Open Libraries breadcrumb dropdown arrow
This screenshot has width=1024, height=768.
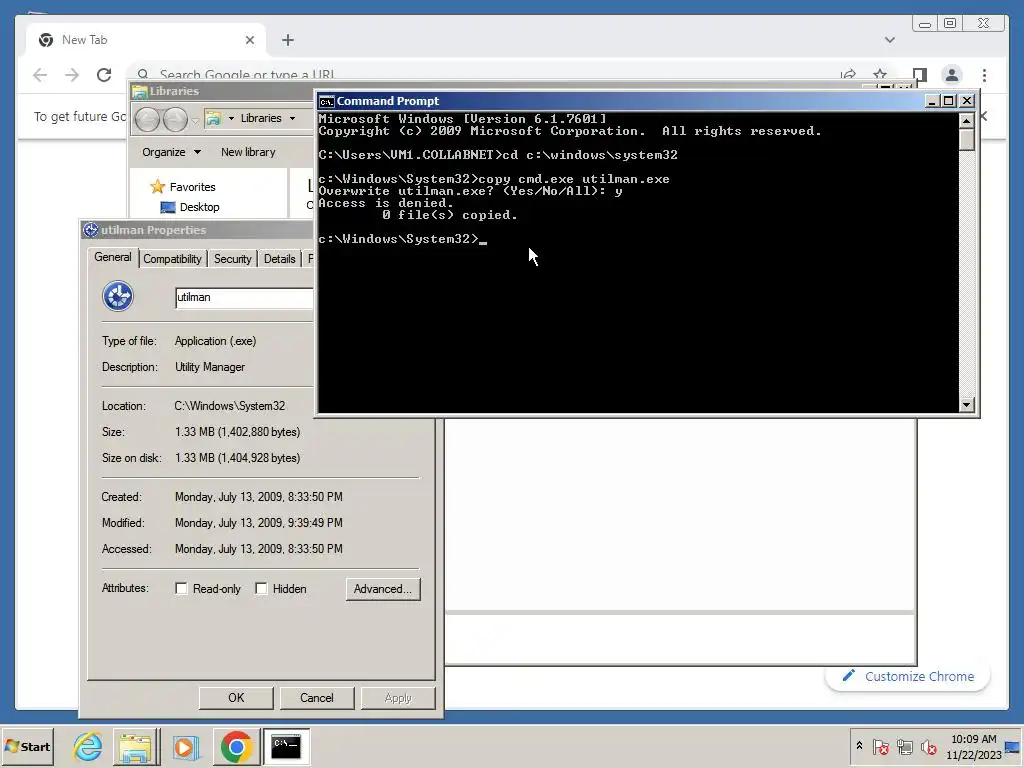231,119
